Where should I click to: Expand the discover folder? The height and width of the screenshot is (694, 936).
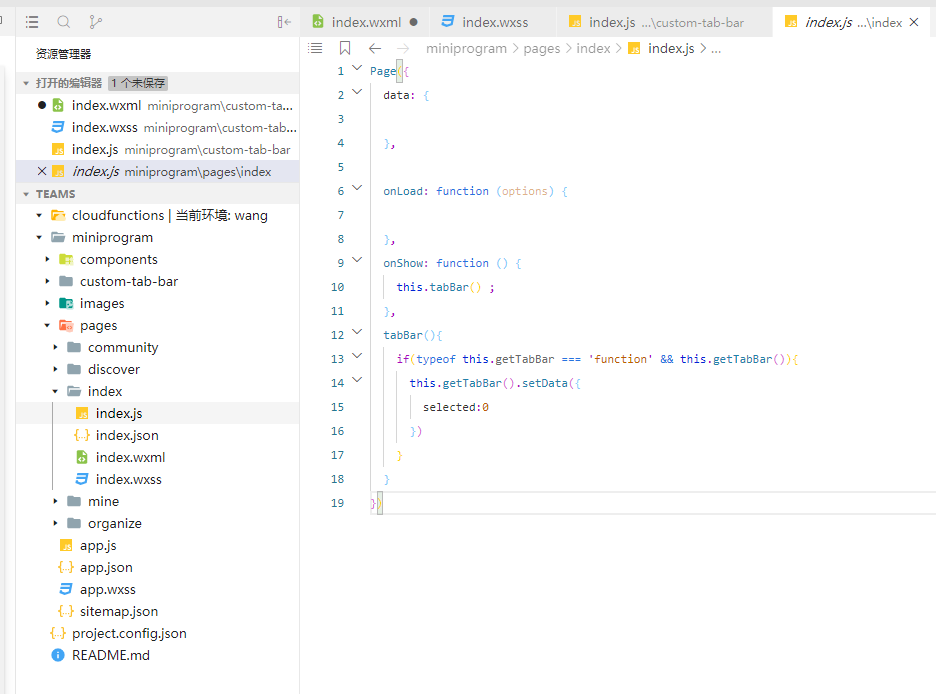coord(56,369)
